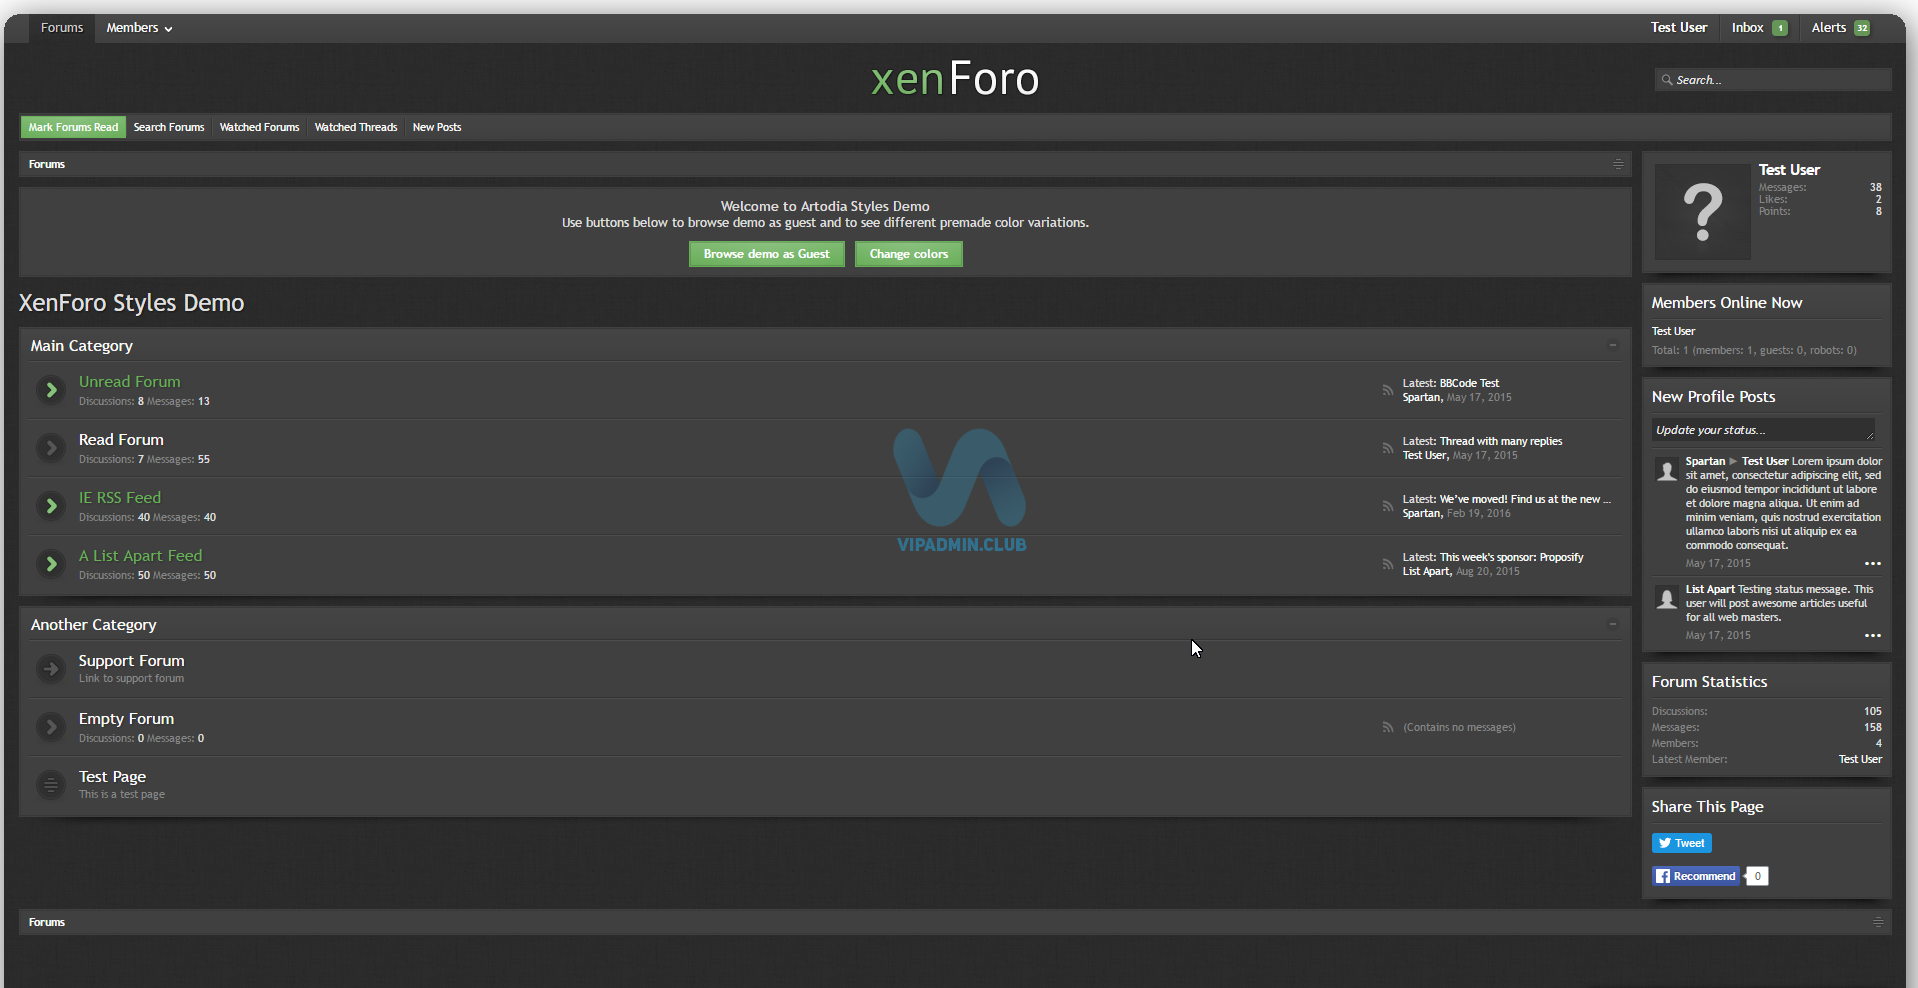Click Inbox unread count badge
1918x988 pixels.
point(1780,28)
